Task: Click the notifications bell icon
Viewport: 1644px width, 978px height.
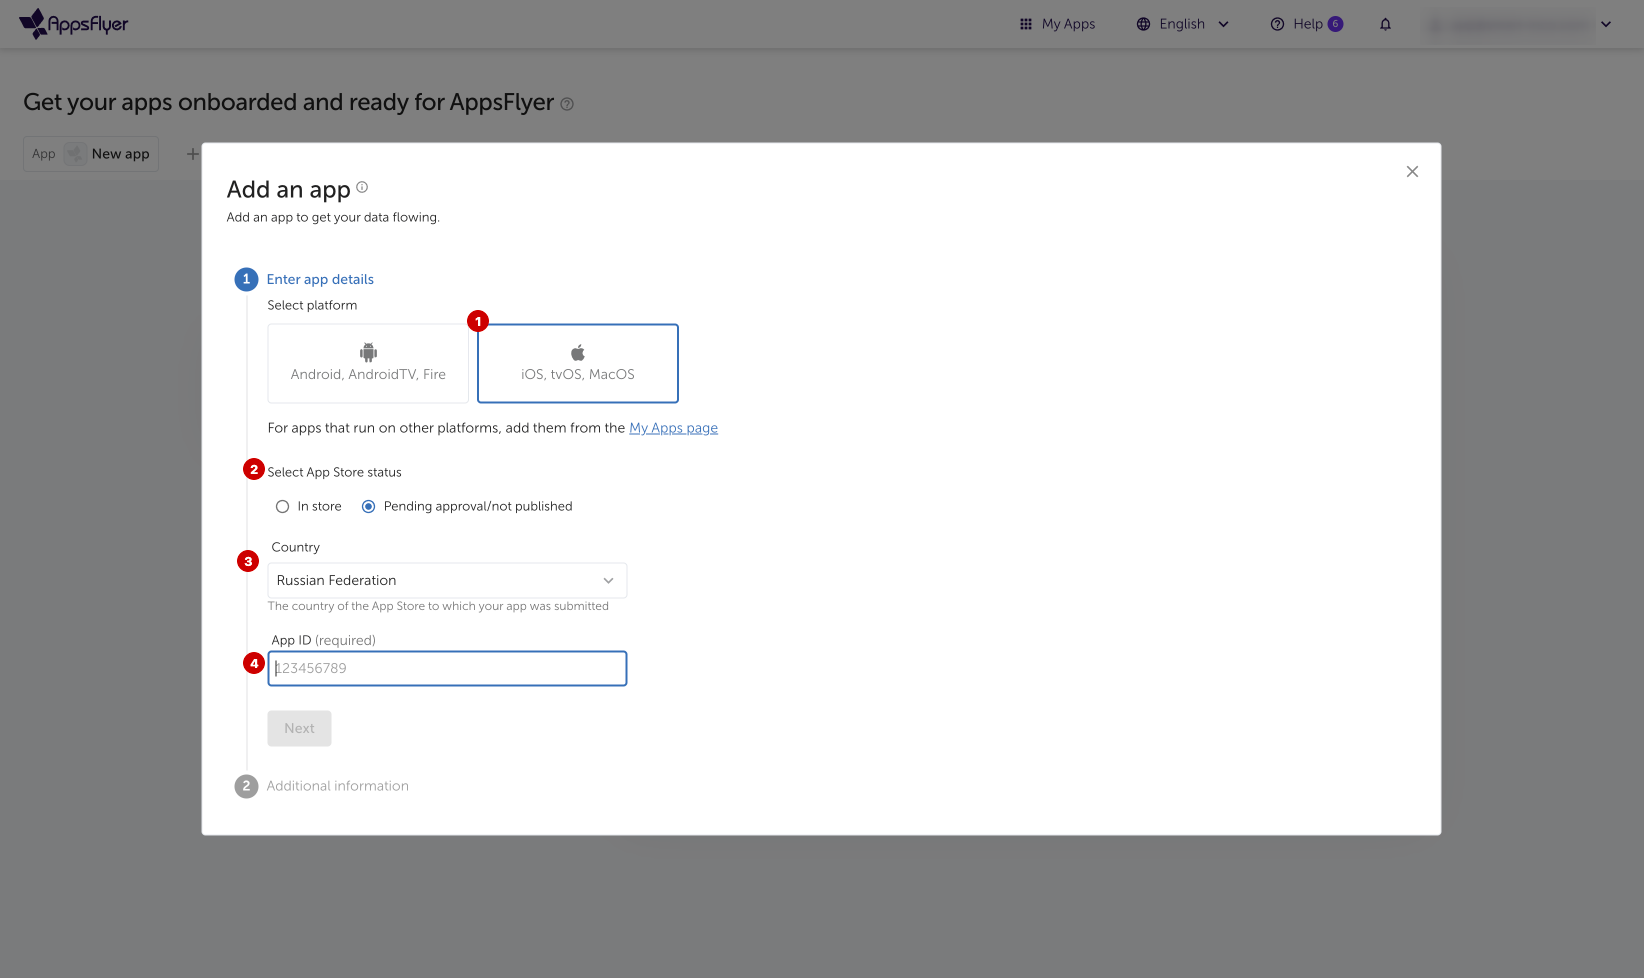Action: [x=1385, y=24]
